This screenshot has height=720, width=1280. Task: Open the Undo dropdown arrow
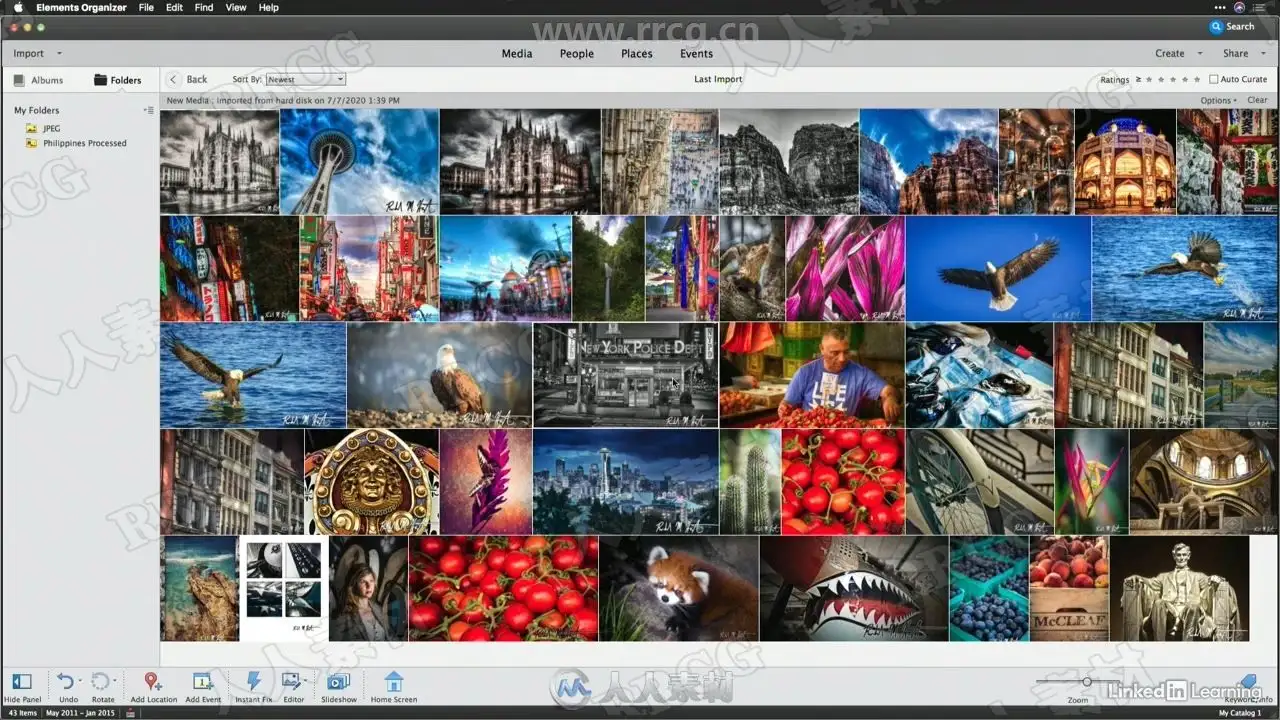click(80, 681)
